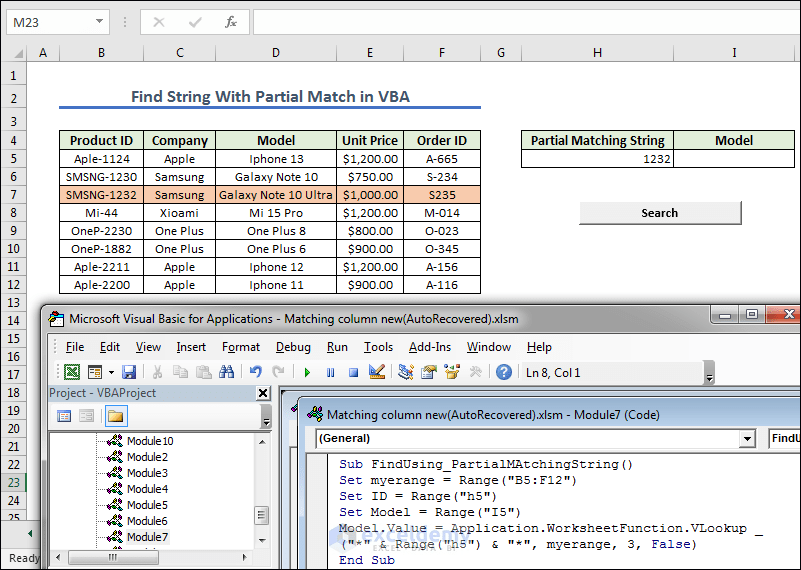Click cell H5 containing 1232

597,159
